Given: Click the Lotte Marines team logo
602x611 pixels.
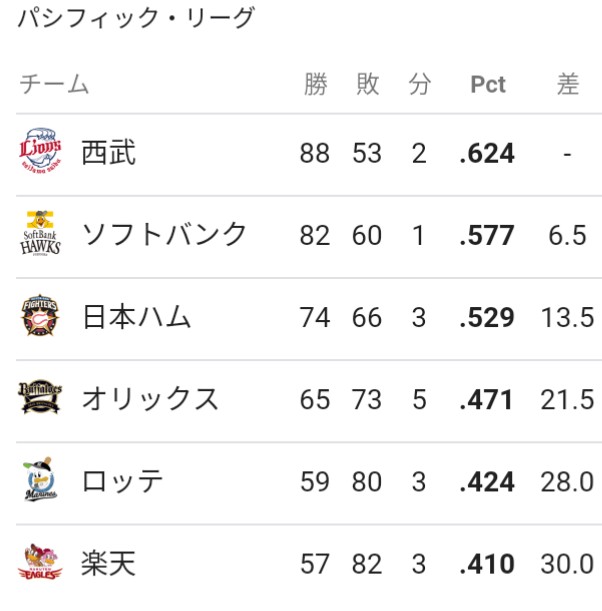Looking at the screenshot, I should (x=40, y=479).
